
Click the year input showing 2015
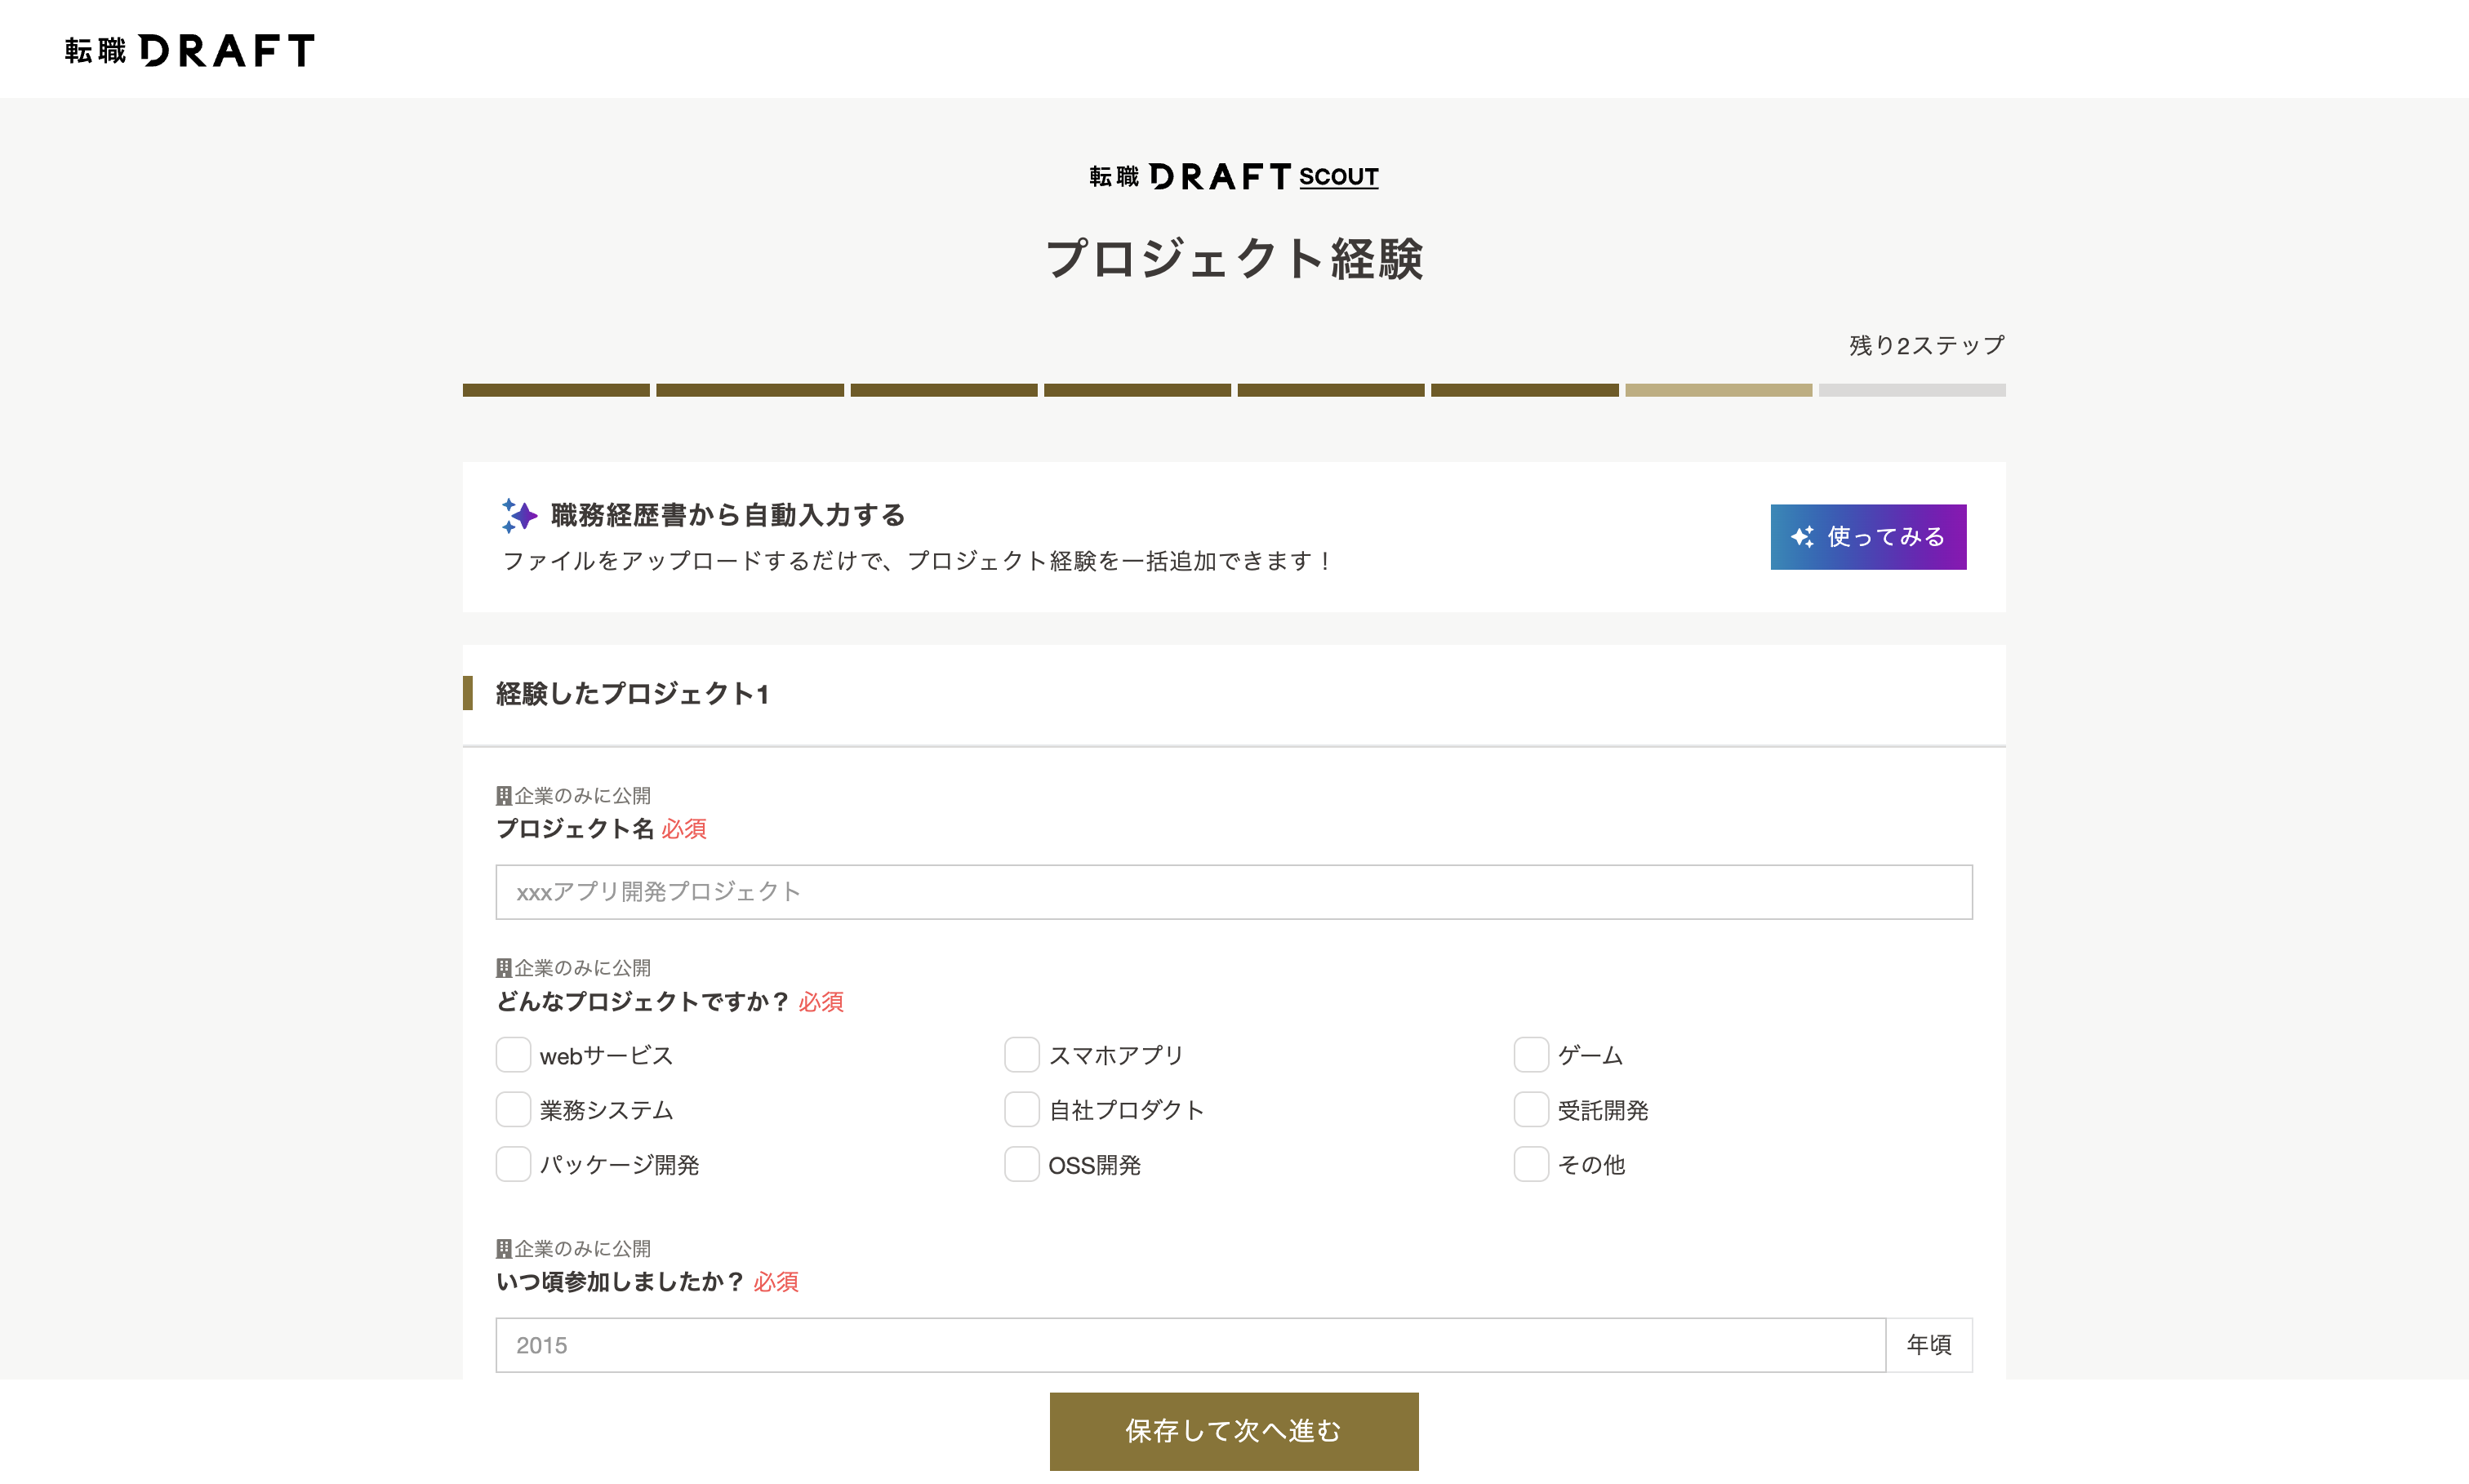[x=1190, y=1345]
